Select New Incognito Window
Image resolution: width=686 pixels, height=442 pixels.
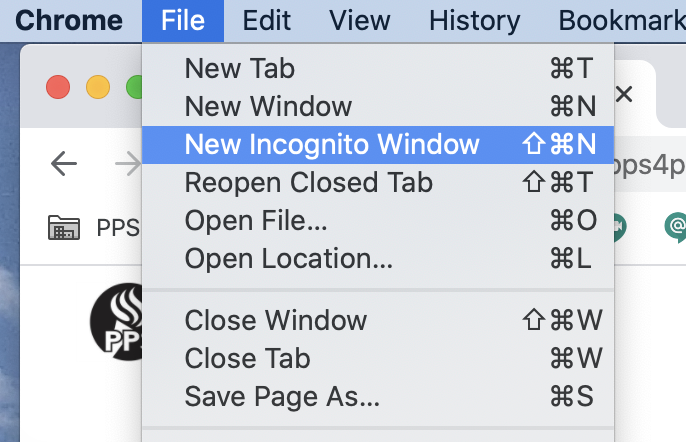pyautogui.click(x=378, y=145)
